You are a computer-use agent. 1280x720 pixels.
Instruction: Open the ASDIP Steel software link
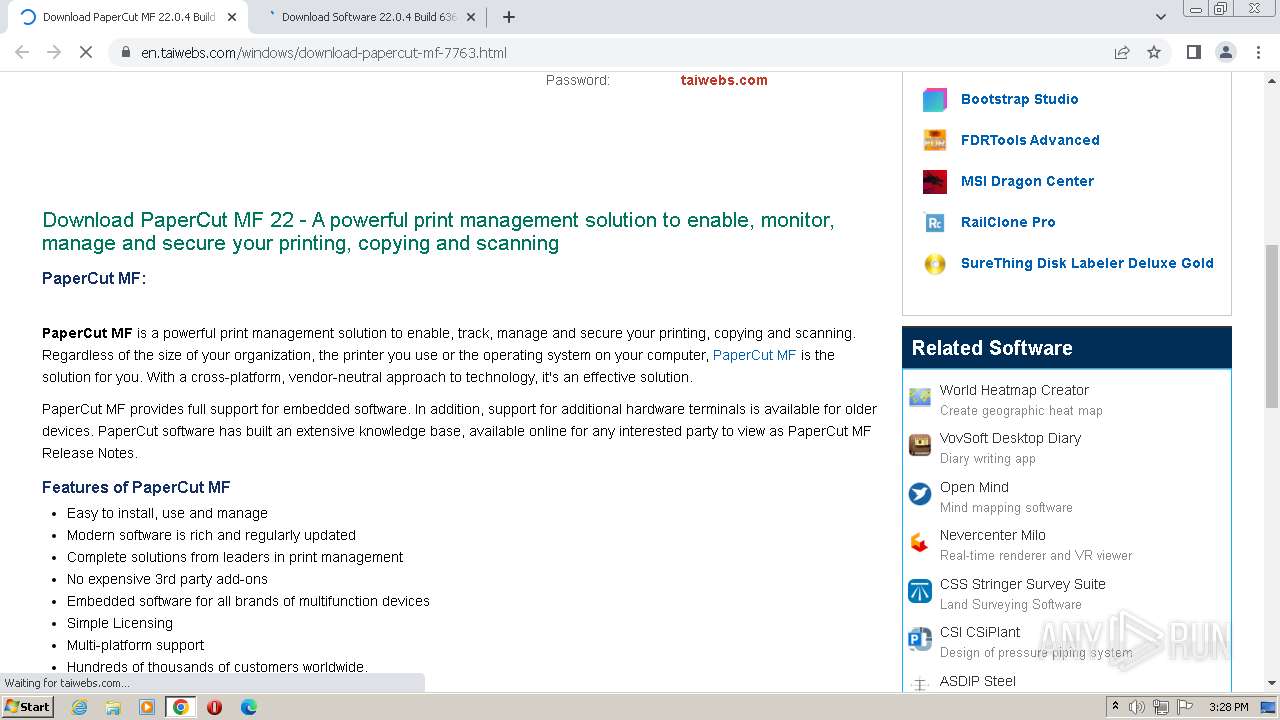point(977,681)
